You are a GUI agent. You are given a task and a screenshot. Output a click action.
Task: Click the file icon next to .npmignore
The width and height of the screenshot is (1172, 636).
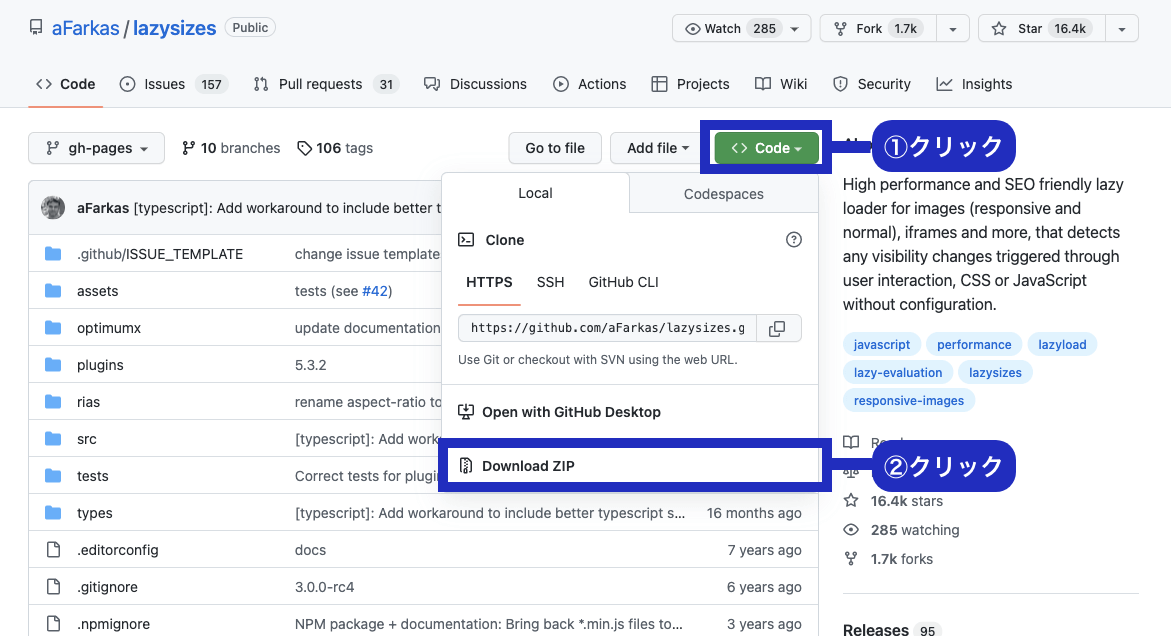53,624
